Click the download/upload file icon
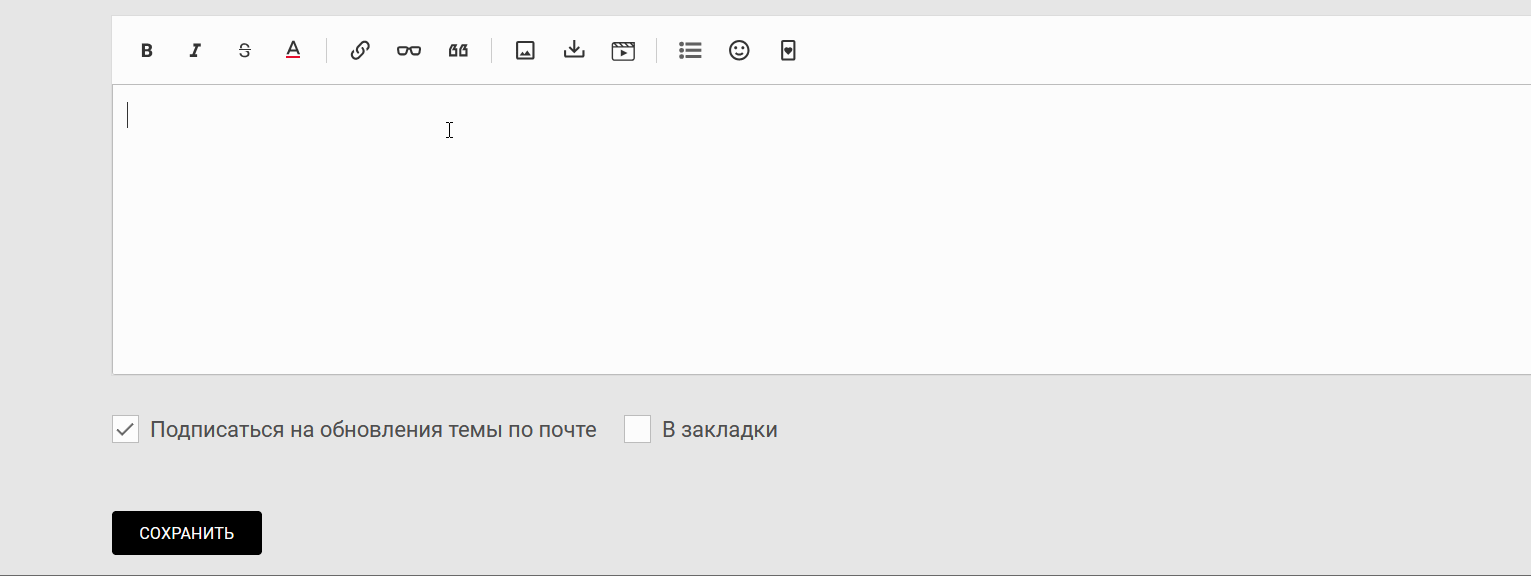This screenshot has width=1531, height=576. click(x=574, y=50)
